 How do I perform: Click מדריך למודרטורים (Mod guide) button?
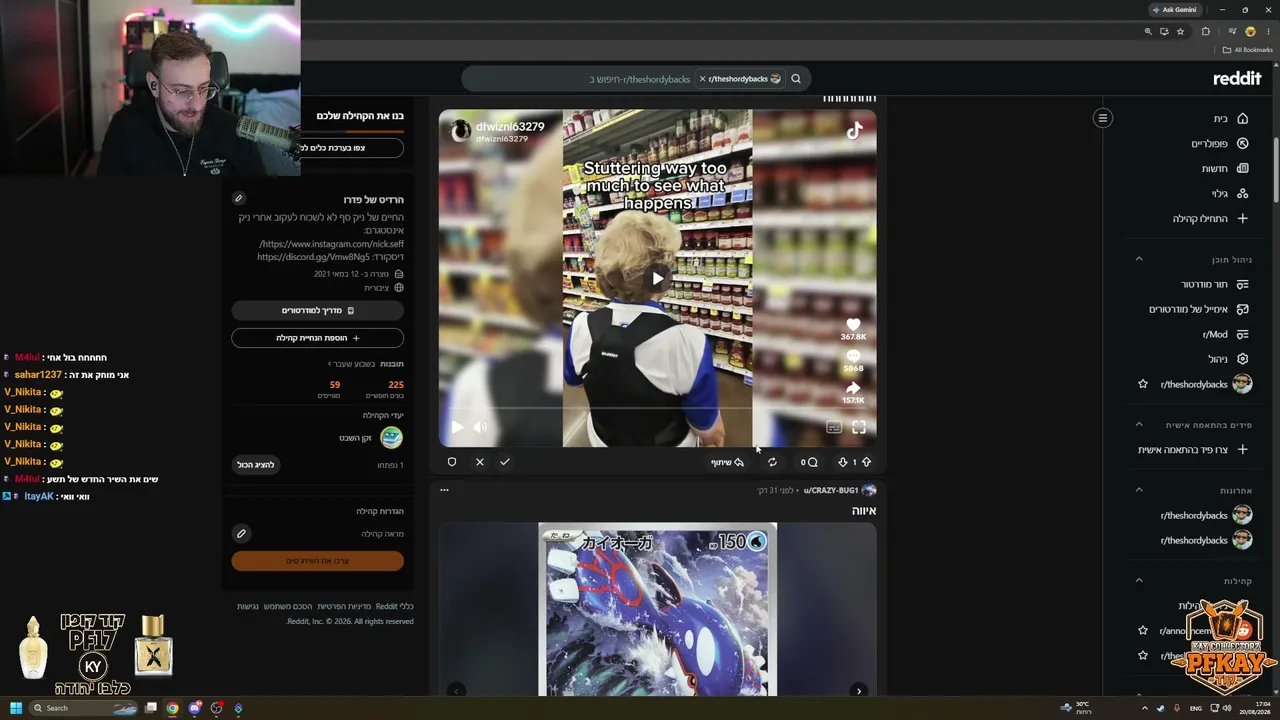point(318,311)
